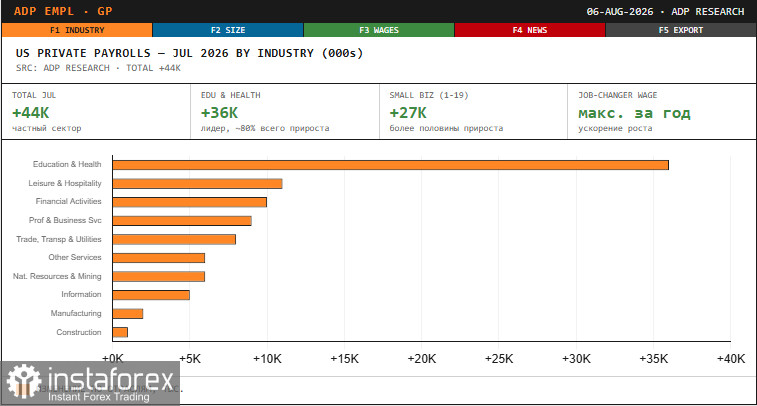This screenshot has width=757, height=406.
Task: Select the F5 EXPORT tab
Action: pos(681,30)
